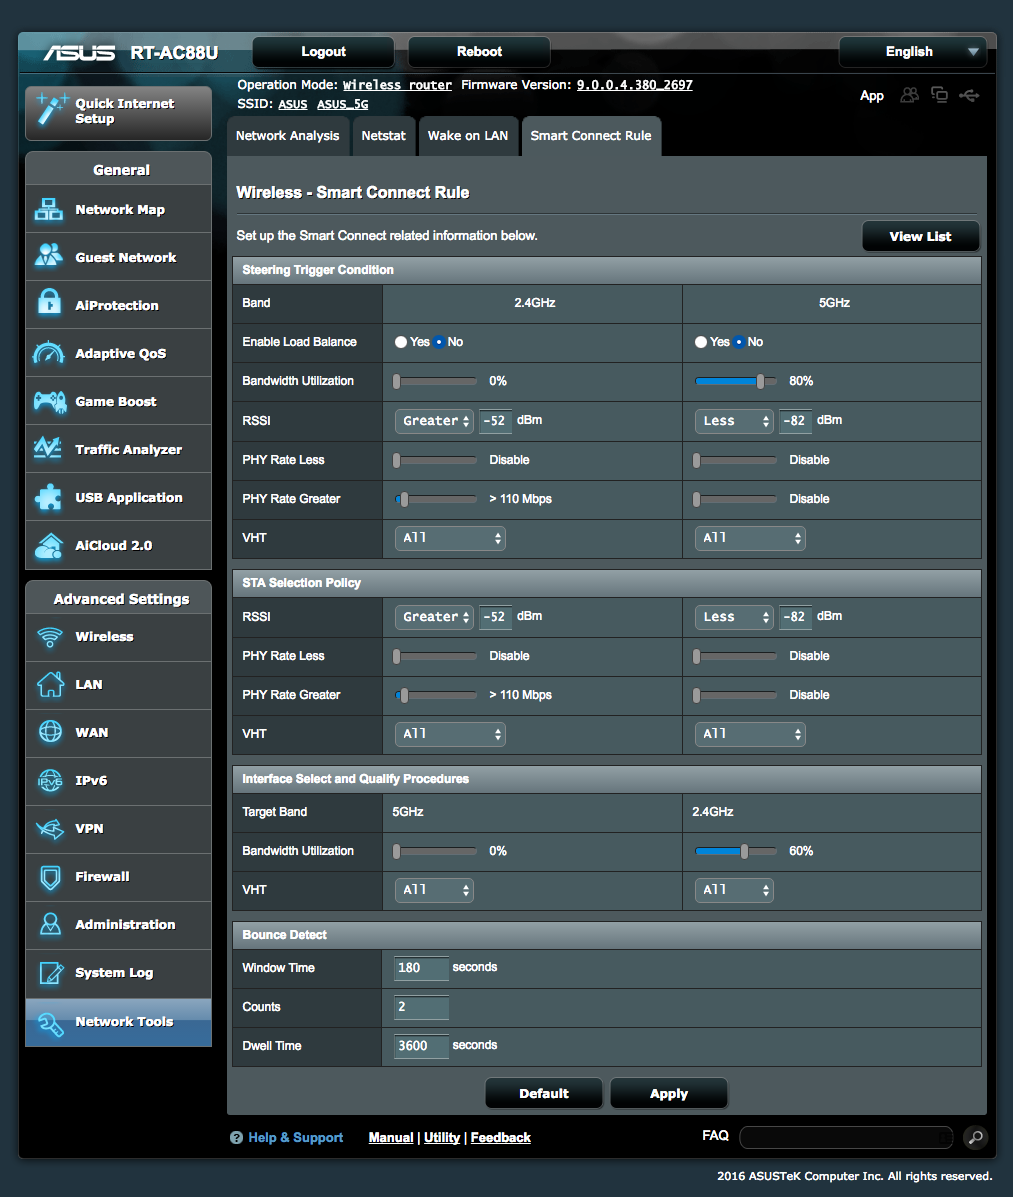Select No for 5GHz Enable Load Balance
This screenshot has height=1197, width=1013.
[739, 342]
